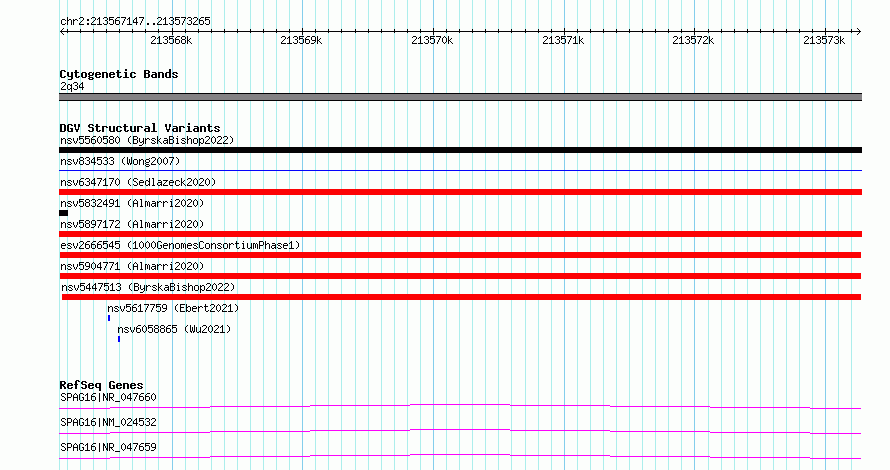Select the magenta SPAG16|NM_024532 intron line
Viewport: 890px width, 470px height.
click(460, 431)
